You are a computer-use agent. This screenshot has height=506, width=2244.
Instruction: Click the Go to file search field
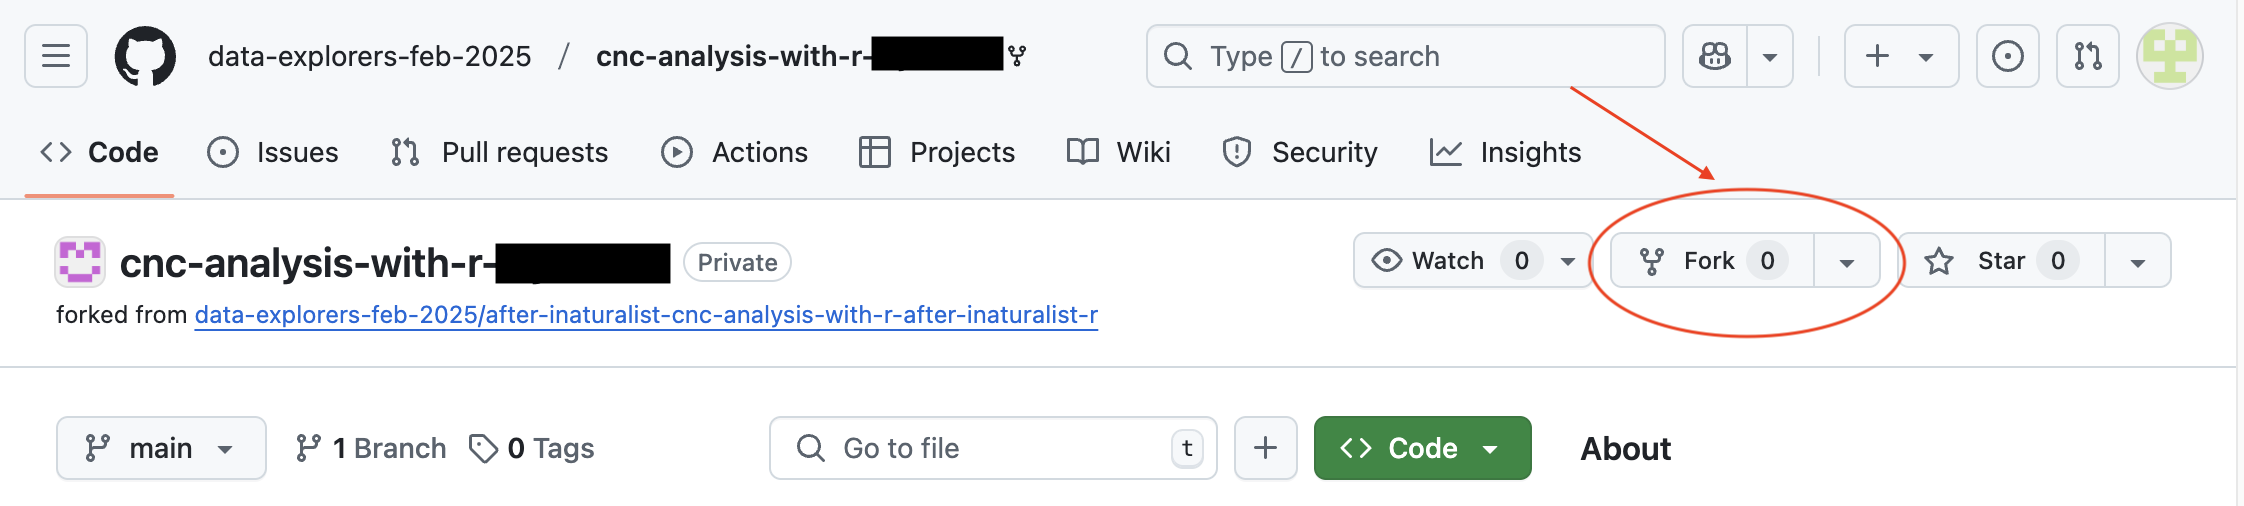pyautogui.click(x=993, y=448)
